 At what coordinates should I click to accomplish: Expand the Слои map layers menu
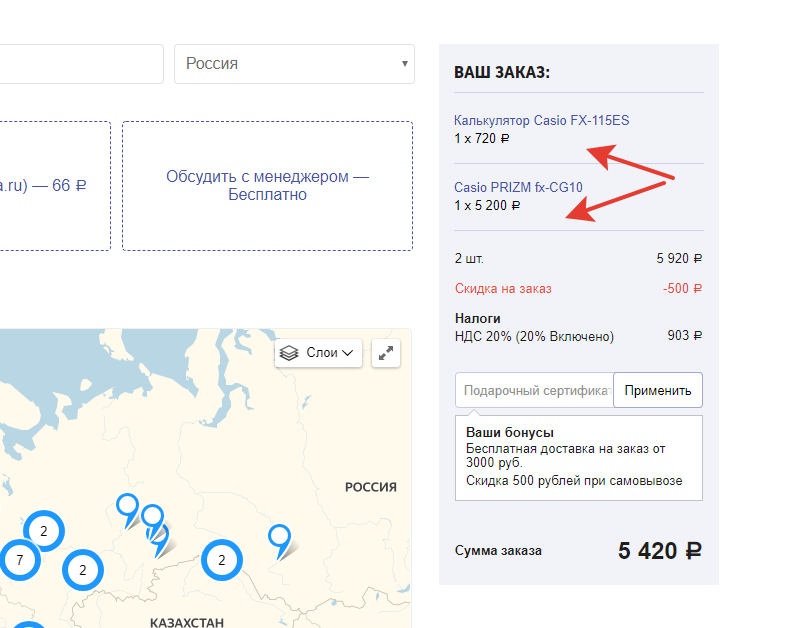[318, 353]
